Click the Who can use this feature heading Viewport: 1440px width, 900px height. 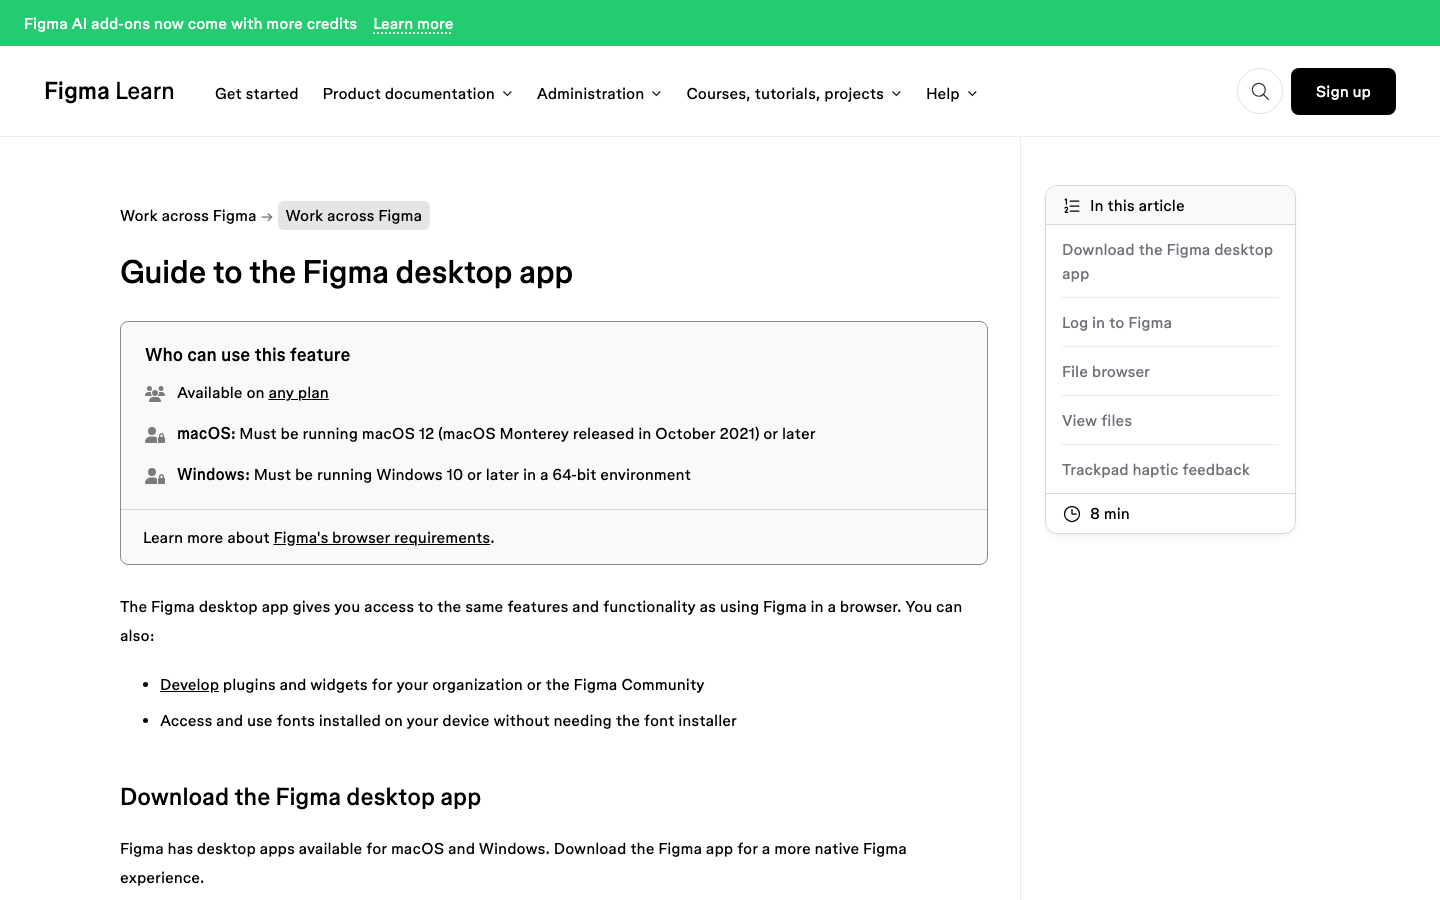(247, 355)
